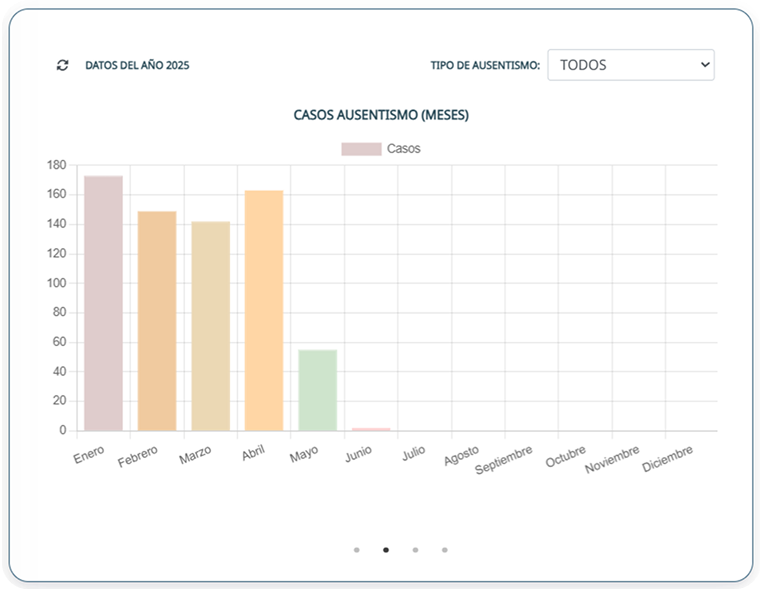This screenshot has height=589, width=760.
Task: Click the dropdown arrow next to TODOS
Action: tap(705, 65)
